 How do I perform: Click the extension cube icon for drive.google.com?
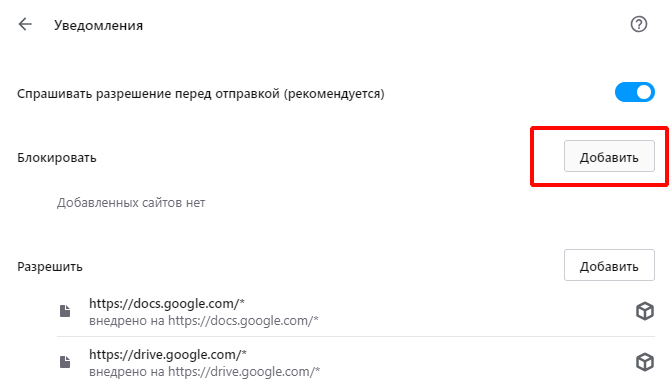pyautogui.click(x=645, y=362)
